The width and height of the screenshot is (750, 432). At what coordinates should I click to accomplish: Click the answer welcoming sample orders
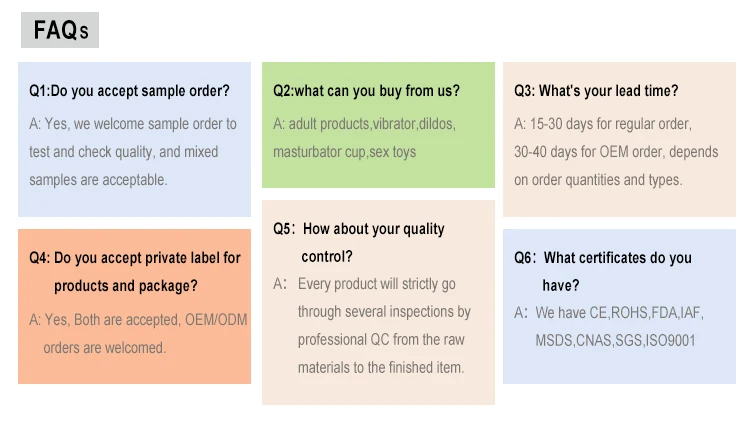[x=133, y=124]
